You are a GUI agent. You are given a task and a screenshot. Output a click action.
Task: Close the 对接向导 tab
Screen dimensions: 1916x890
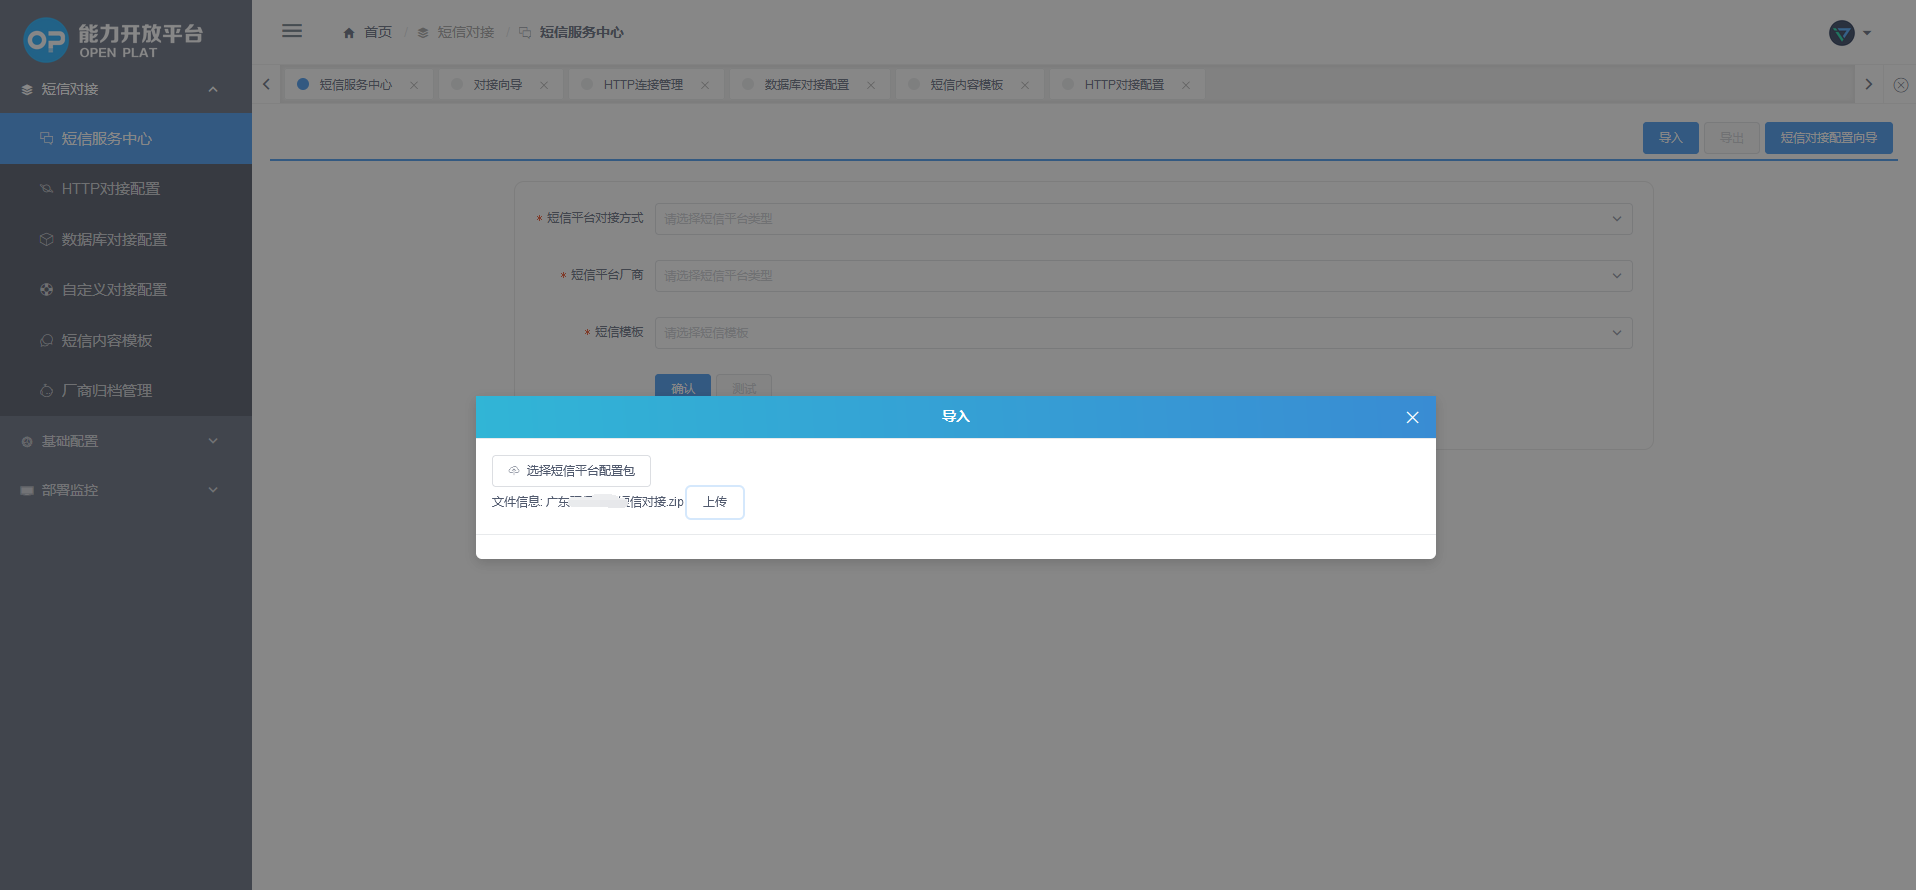coord(544,85)
